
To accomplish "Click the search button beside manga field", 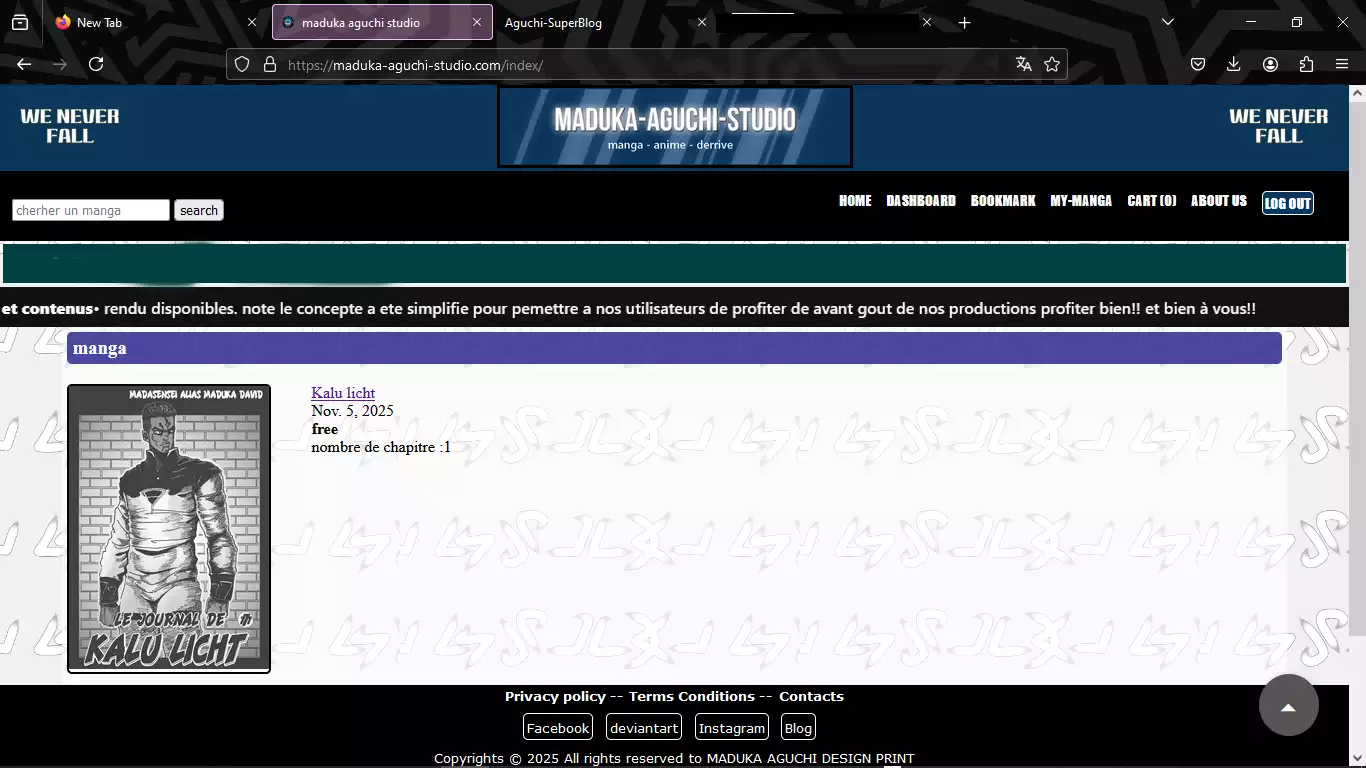I will (x=199, y=210).
